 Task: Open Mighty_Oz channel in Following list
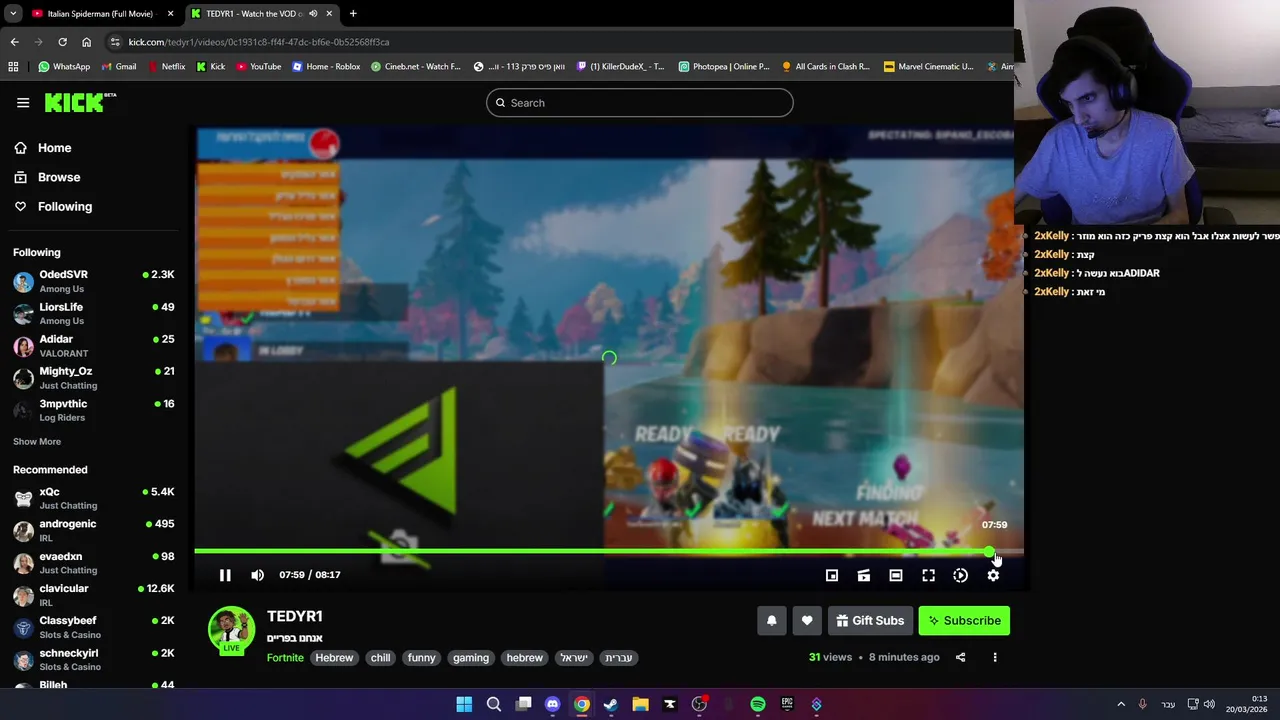[x=94, y=378]
